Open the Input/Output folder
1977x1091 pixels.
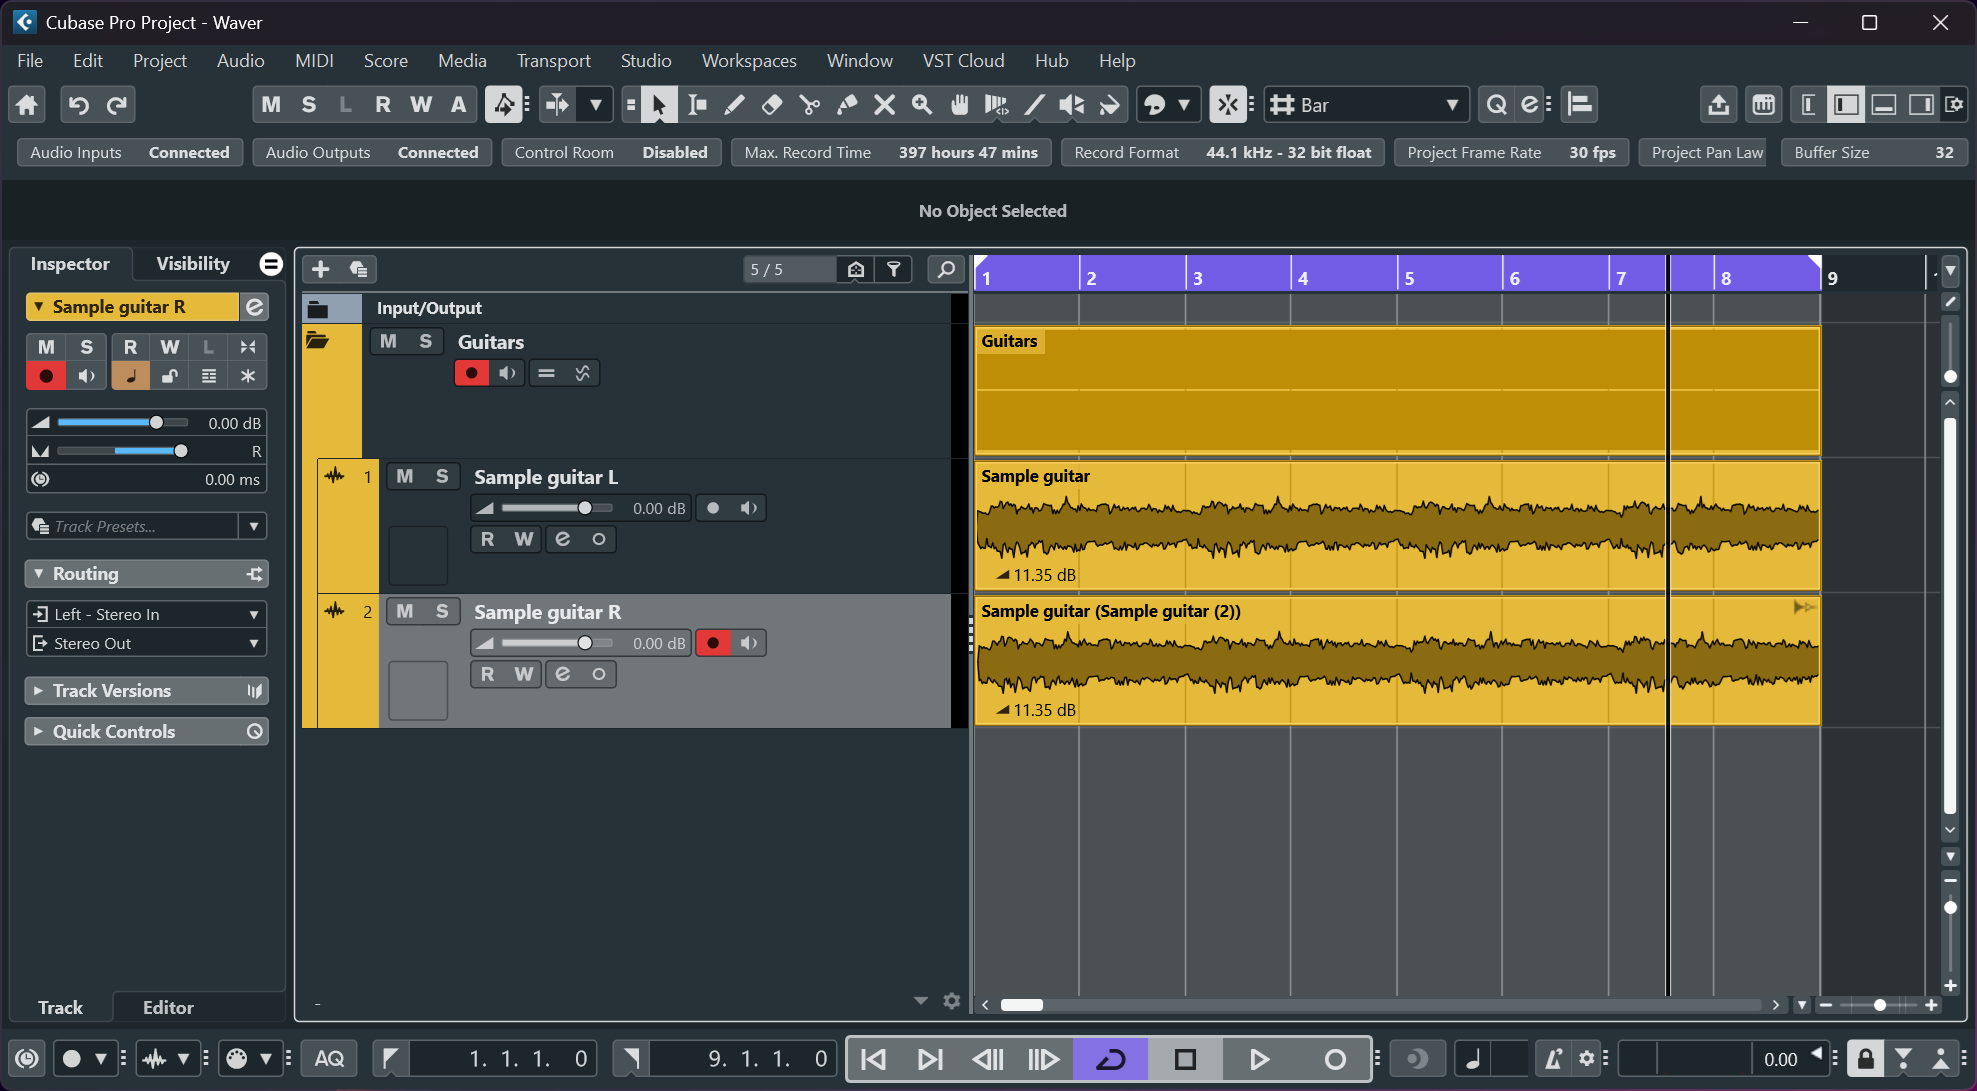coord(318,308)
